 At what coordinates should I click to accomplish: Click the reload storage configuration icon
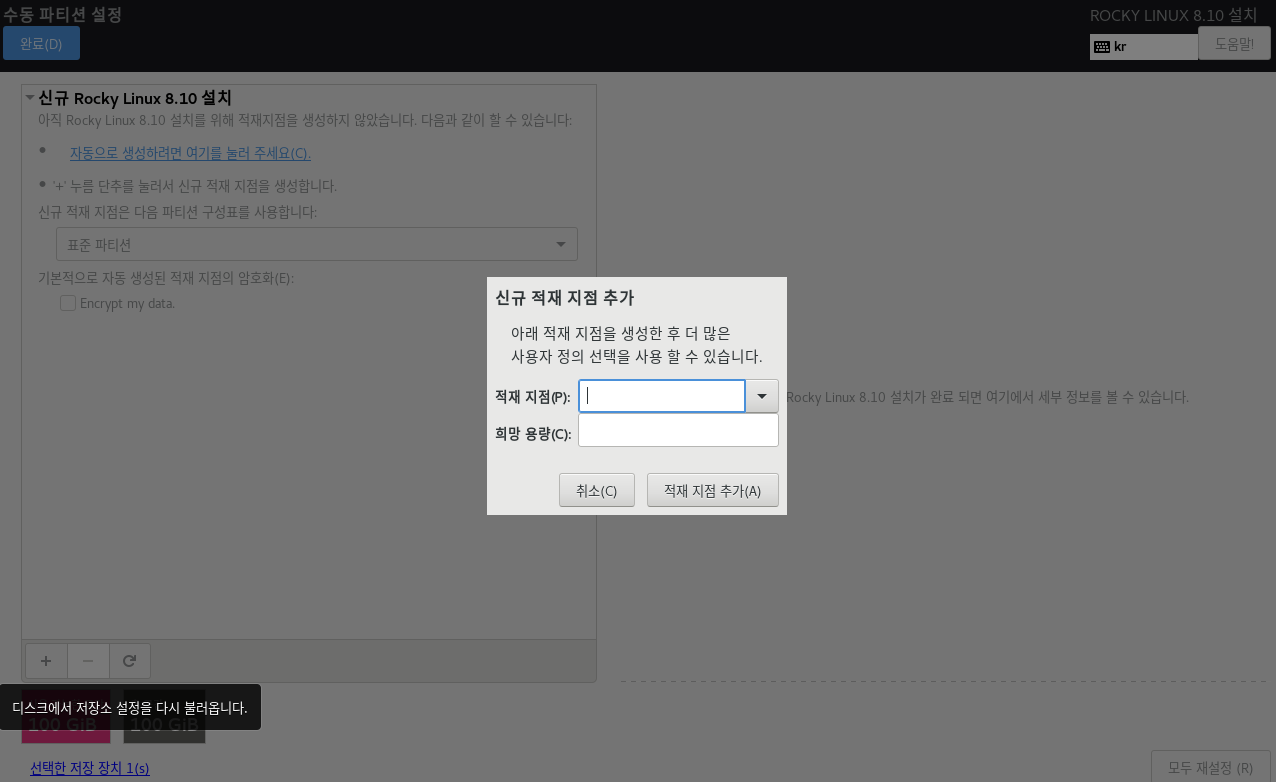130,661
